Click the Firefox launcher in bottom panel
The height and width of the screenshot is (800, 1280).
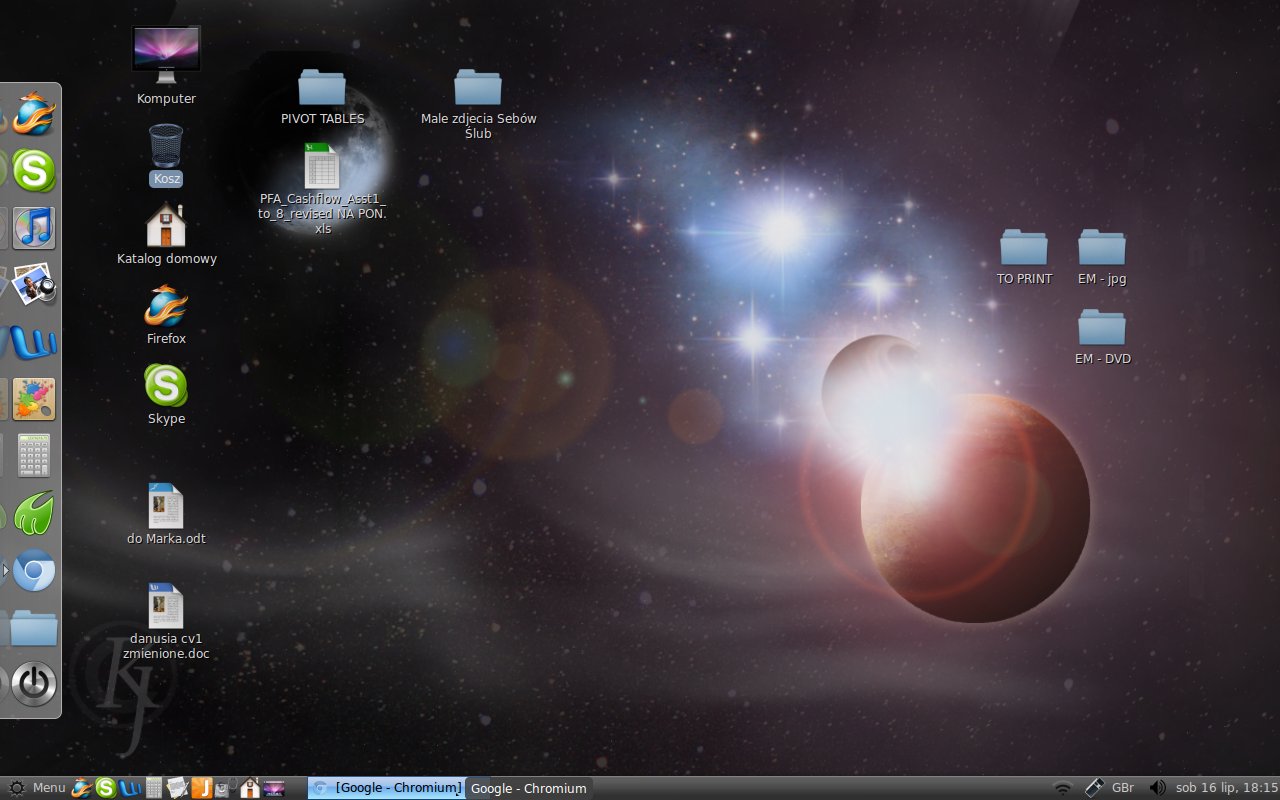point(81,788)
